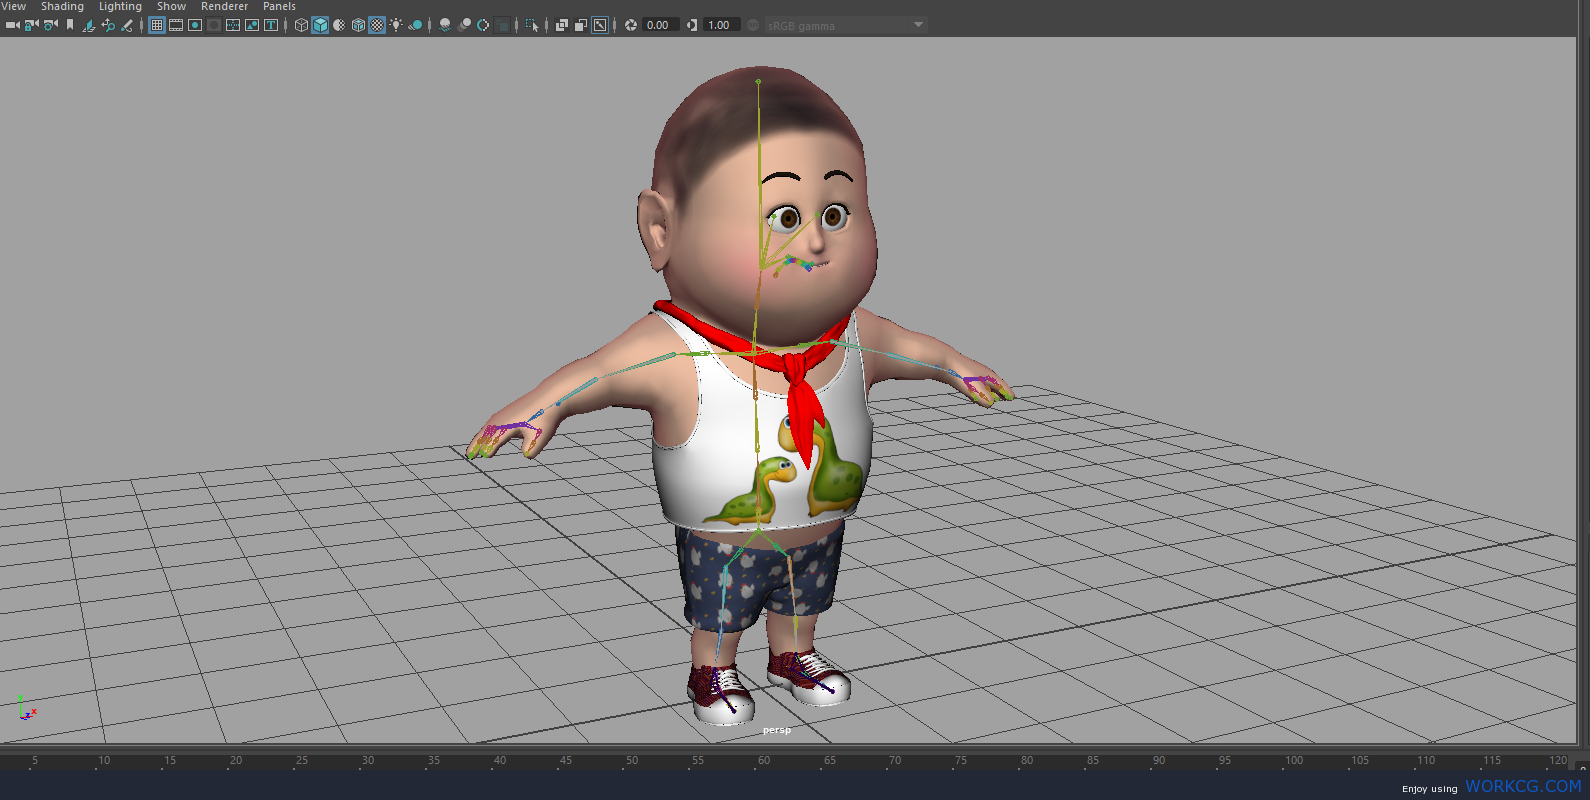Jump to frame 5 on the timeline

(x=35, y=761)
